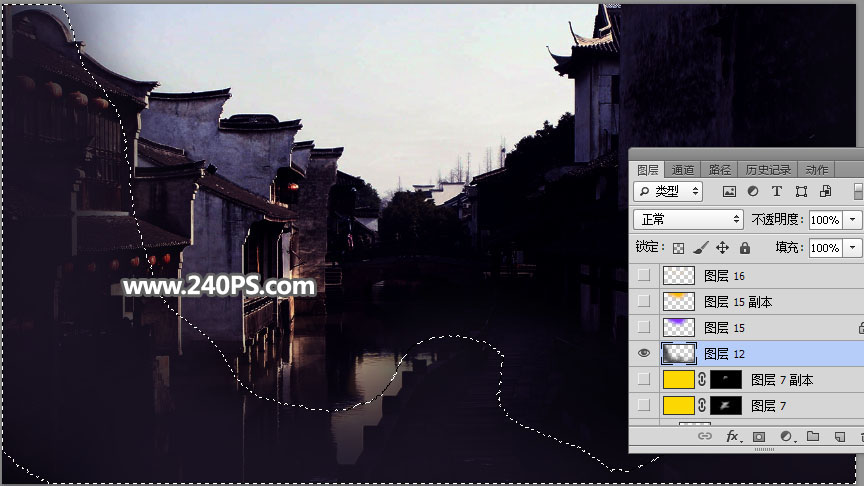
Task: Add layer mask icon
Action: coord(759,436)
